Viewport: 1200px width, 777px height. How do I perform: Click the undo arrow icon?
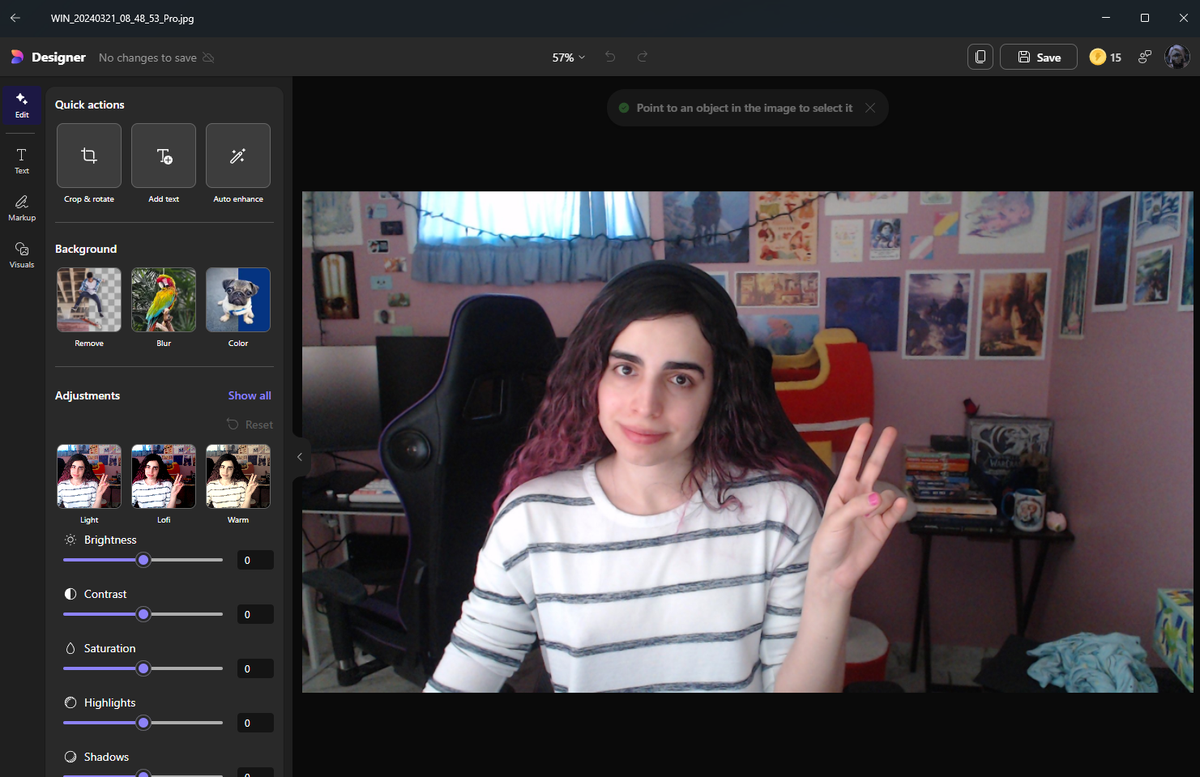point(610,57)
